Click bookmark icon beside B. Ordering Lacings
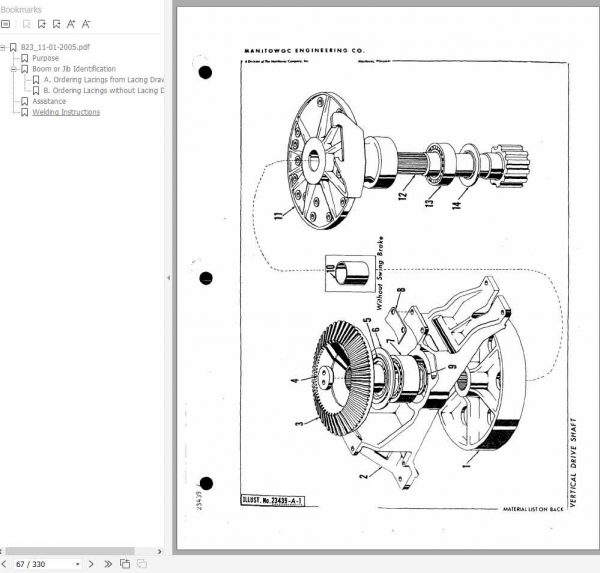Viewport: 600px width, 573px height. pyautogui.click(x=36, y=90)
